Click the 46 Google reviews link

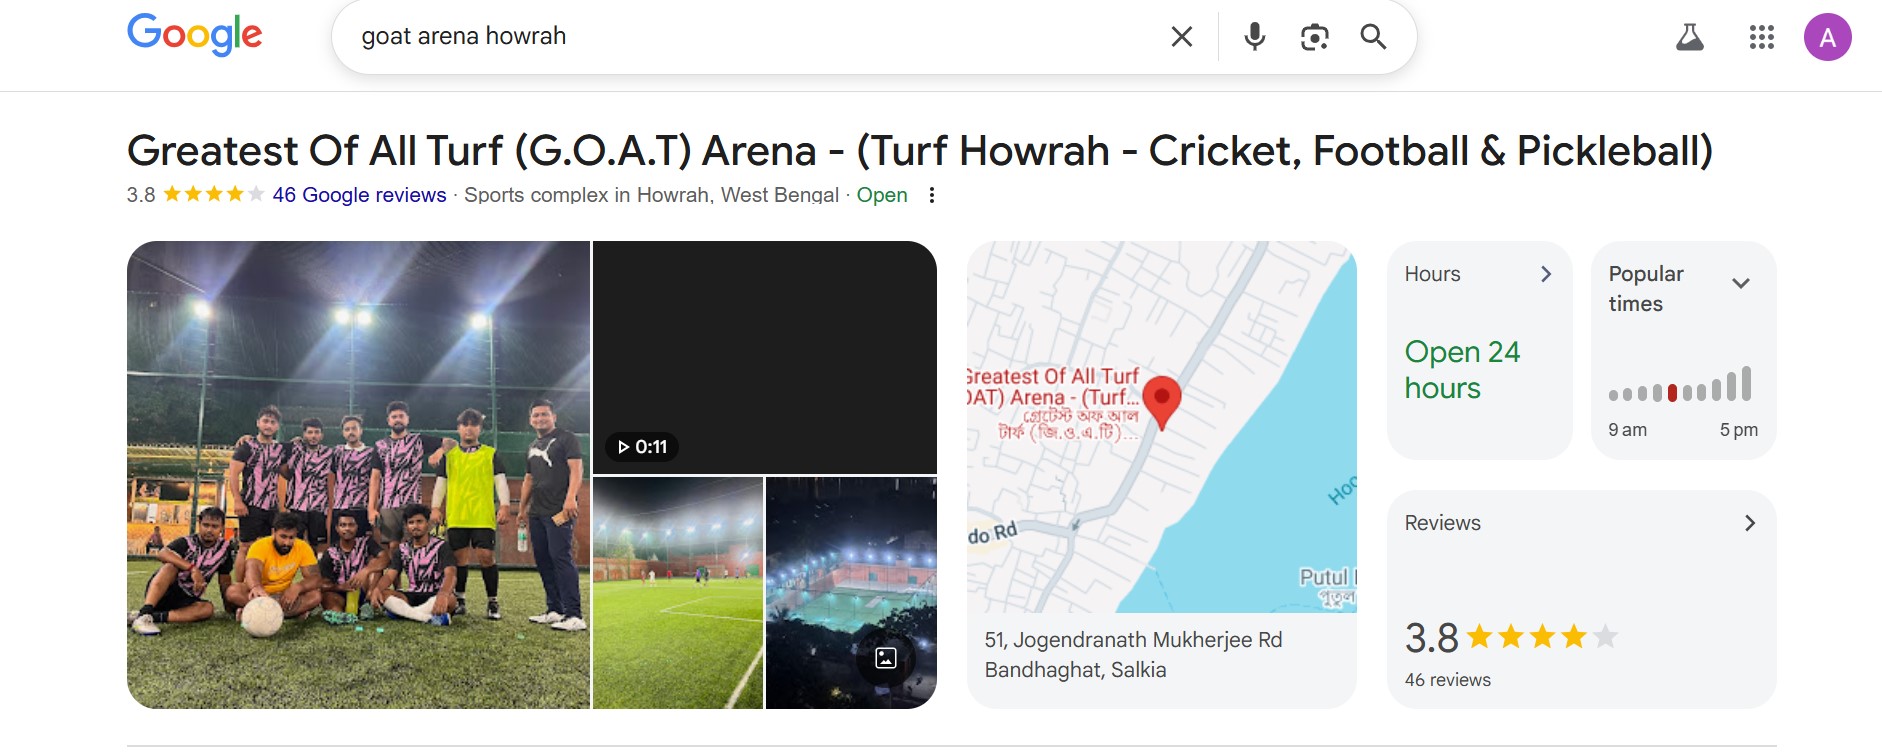[358, 195]
